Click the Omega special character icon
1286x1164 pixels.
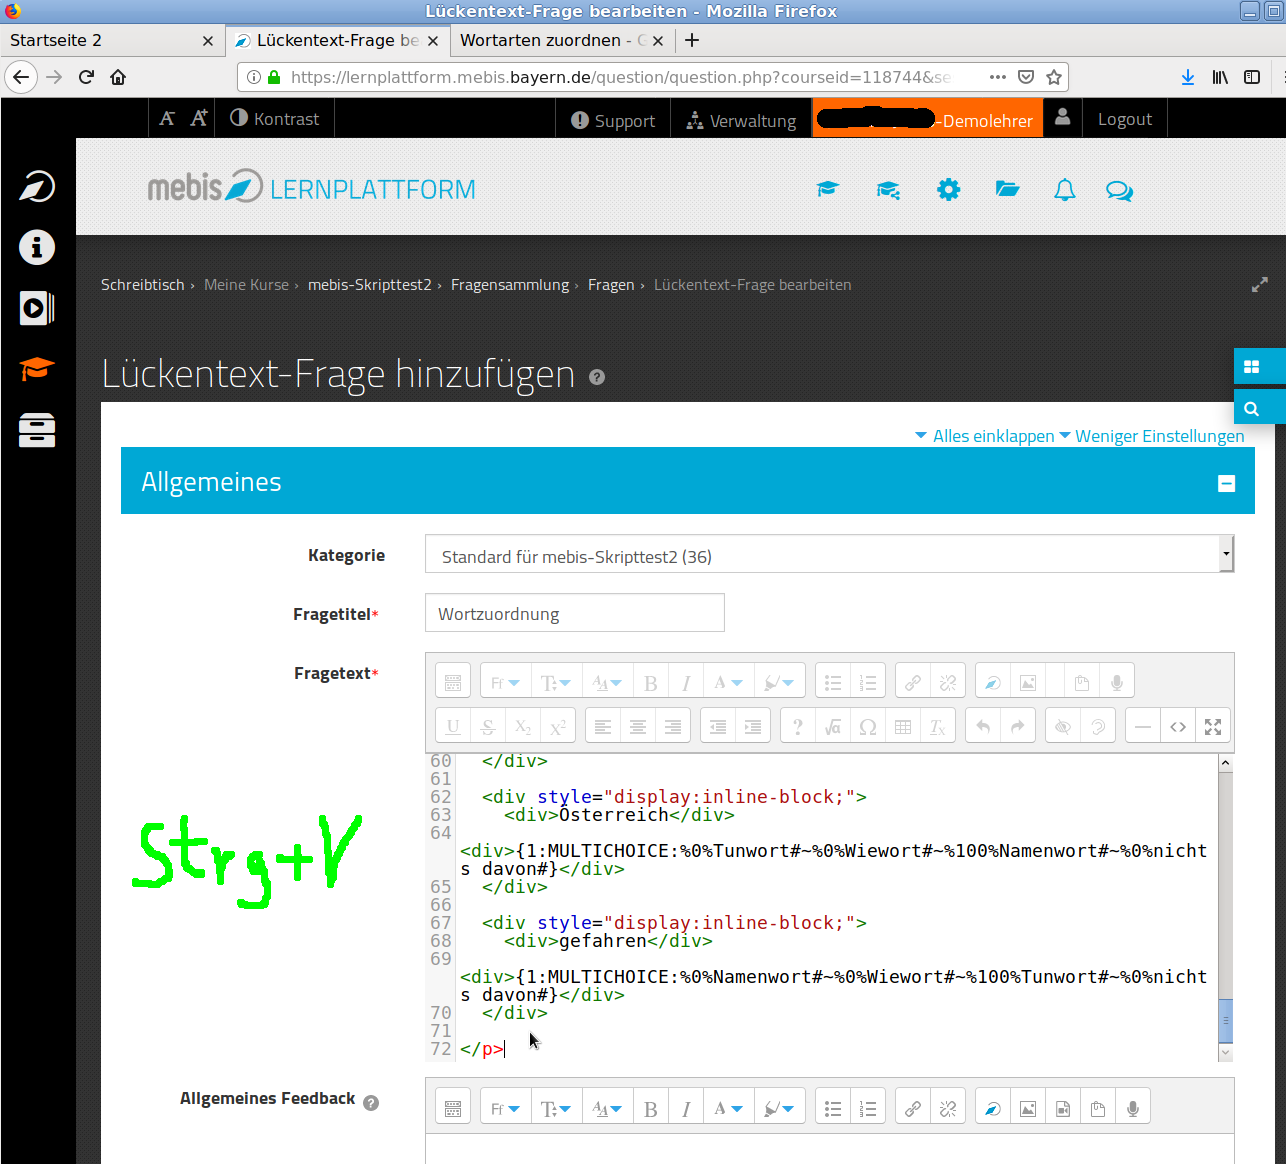[868, 727]
